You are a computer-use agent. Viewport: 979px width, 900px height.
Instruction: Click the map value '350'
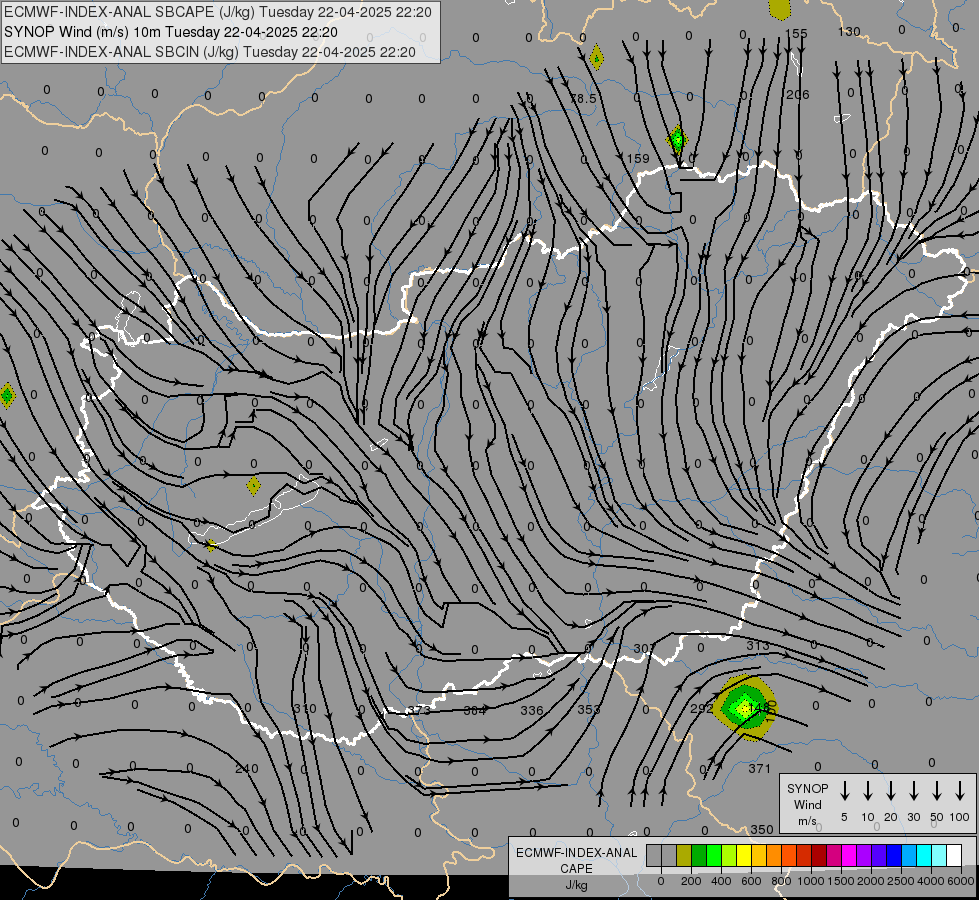point(762,829)
